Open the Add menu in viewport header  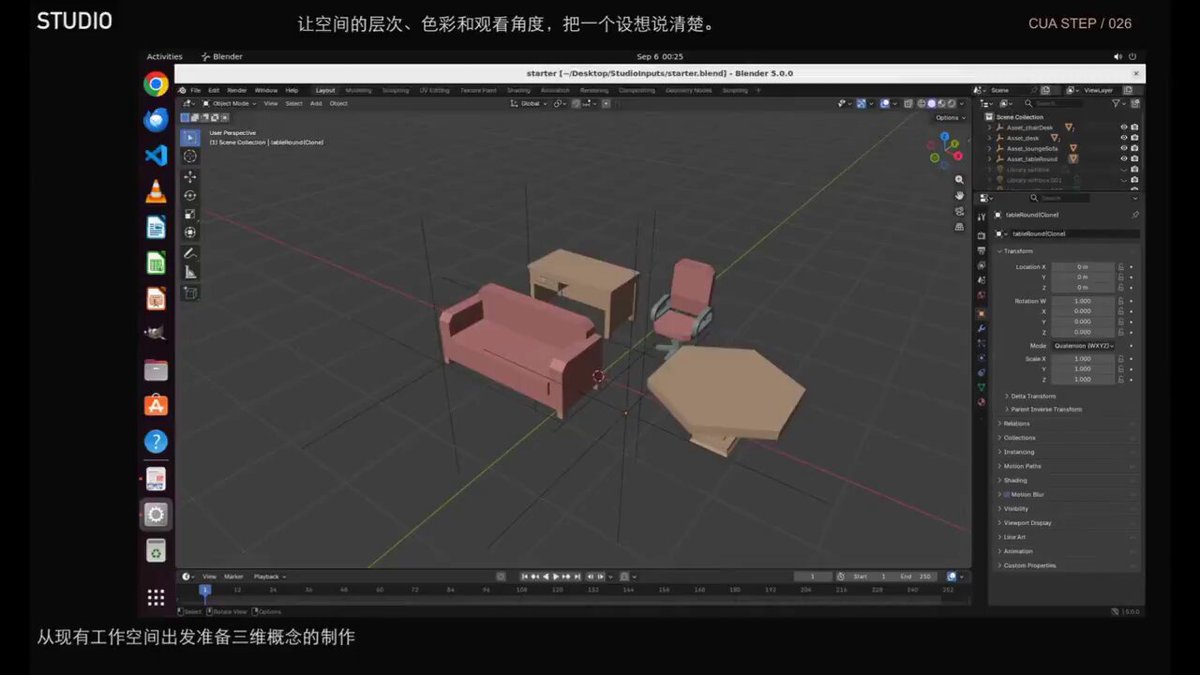pyautogui.click(x=316, y=103)
